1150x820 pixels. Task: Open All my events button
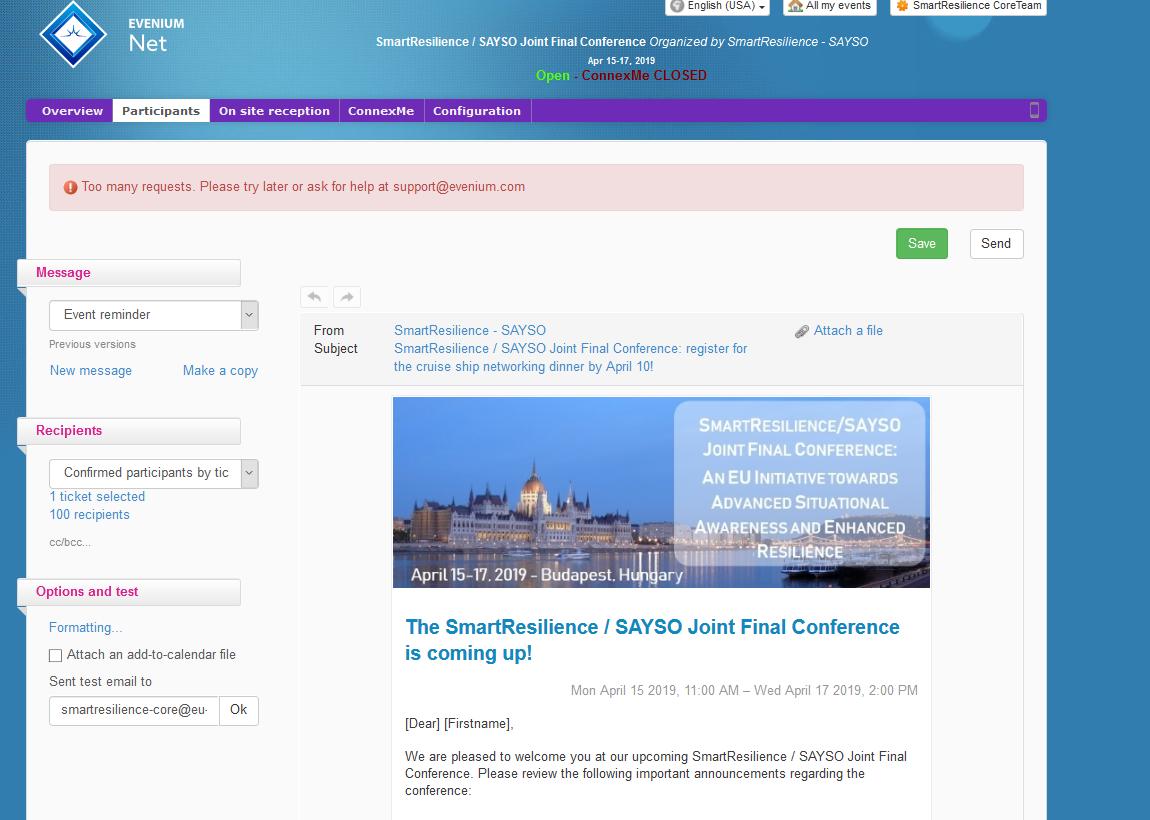[x=829, y=6]
